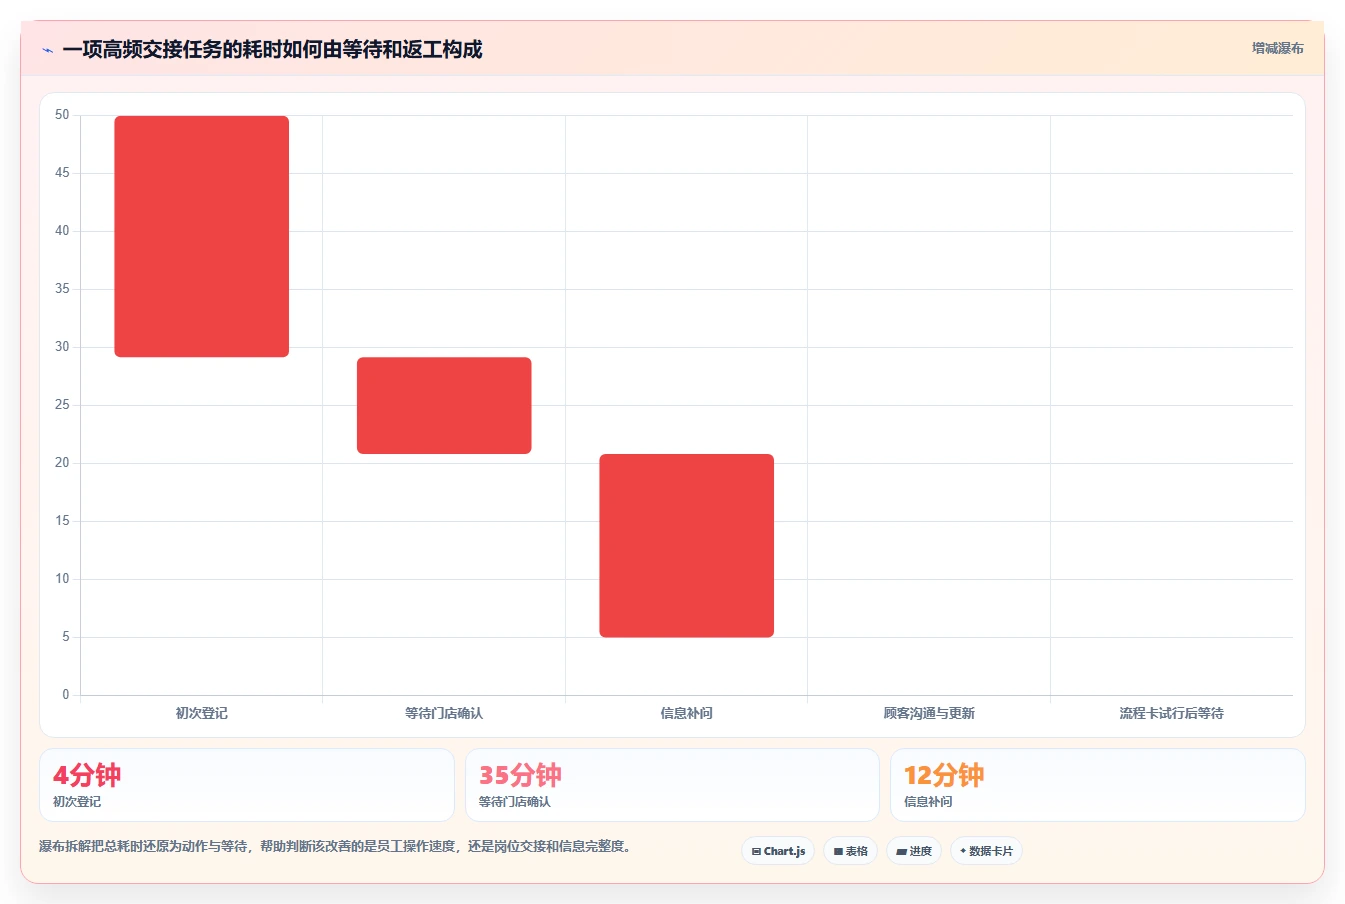The height and width of the screenshot is (904, 1345).
Task: Click the y-axis value 10
Action: (62, 579)
